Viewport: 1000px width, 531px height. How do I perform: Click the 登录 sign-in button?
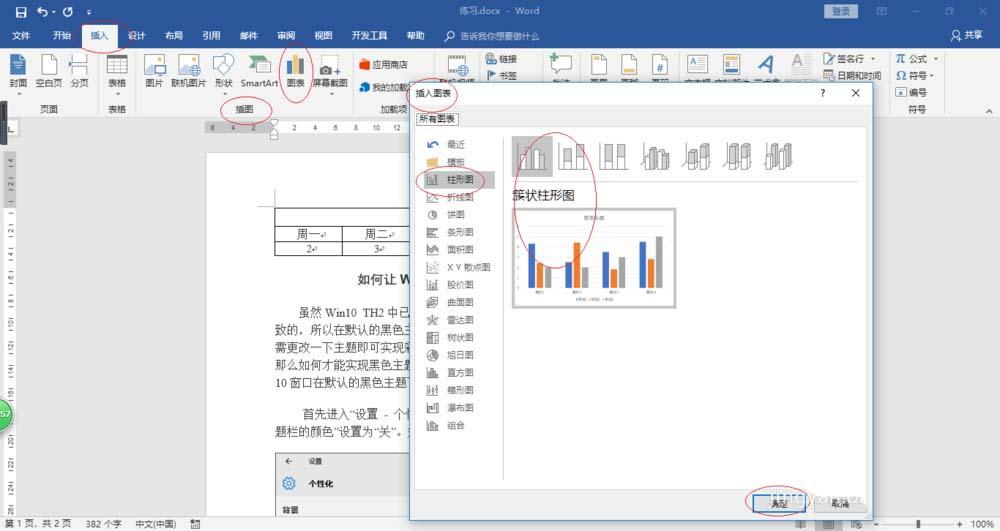click(x=841, y=11)
